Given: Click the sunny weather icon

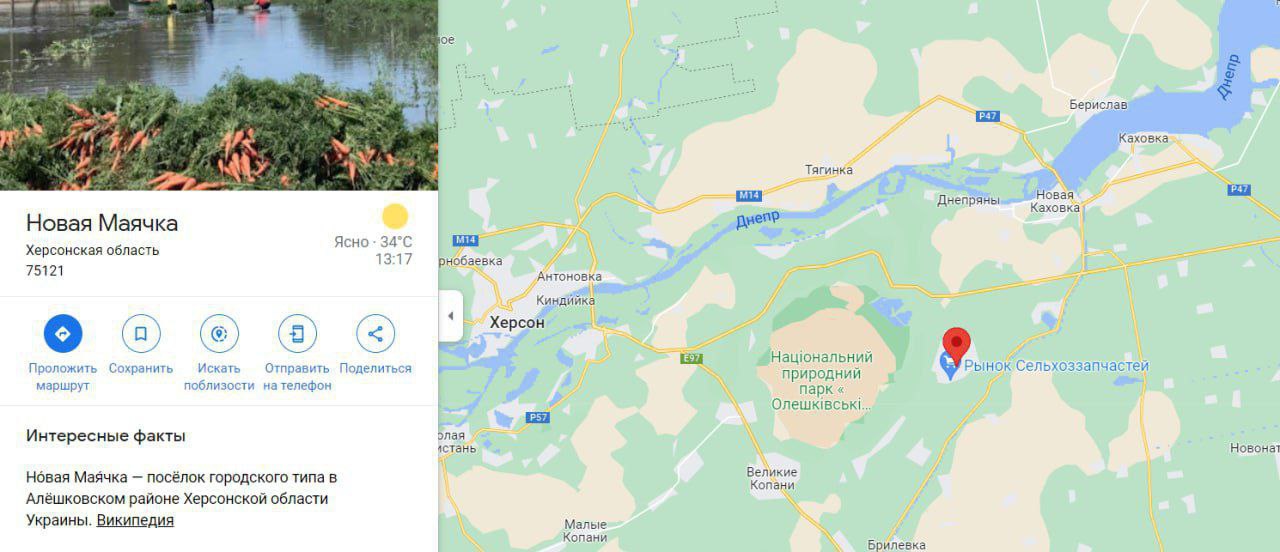Looking at the screenshot, I should [396, 216].
